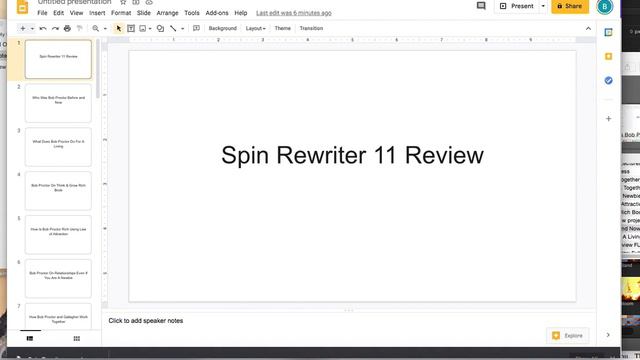The width and height of the screenshot is (640, 360).
Task: Click the Background button
Action: click(x=222, y=29)
